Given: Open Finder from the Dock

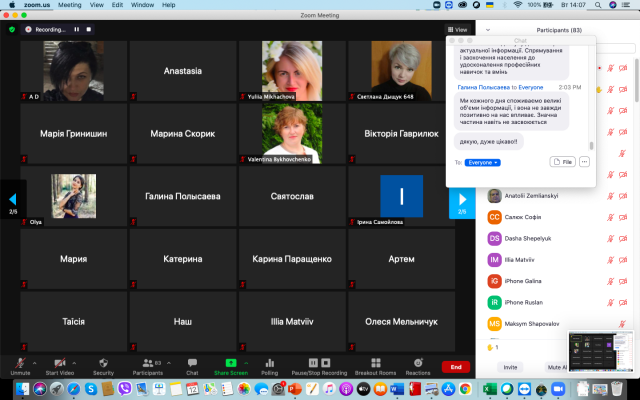Looking at the screenshot, I should point(22,389).
